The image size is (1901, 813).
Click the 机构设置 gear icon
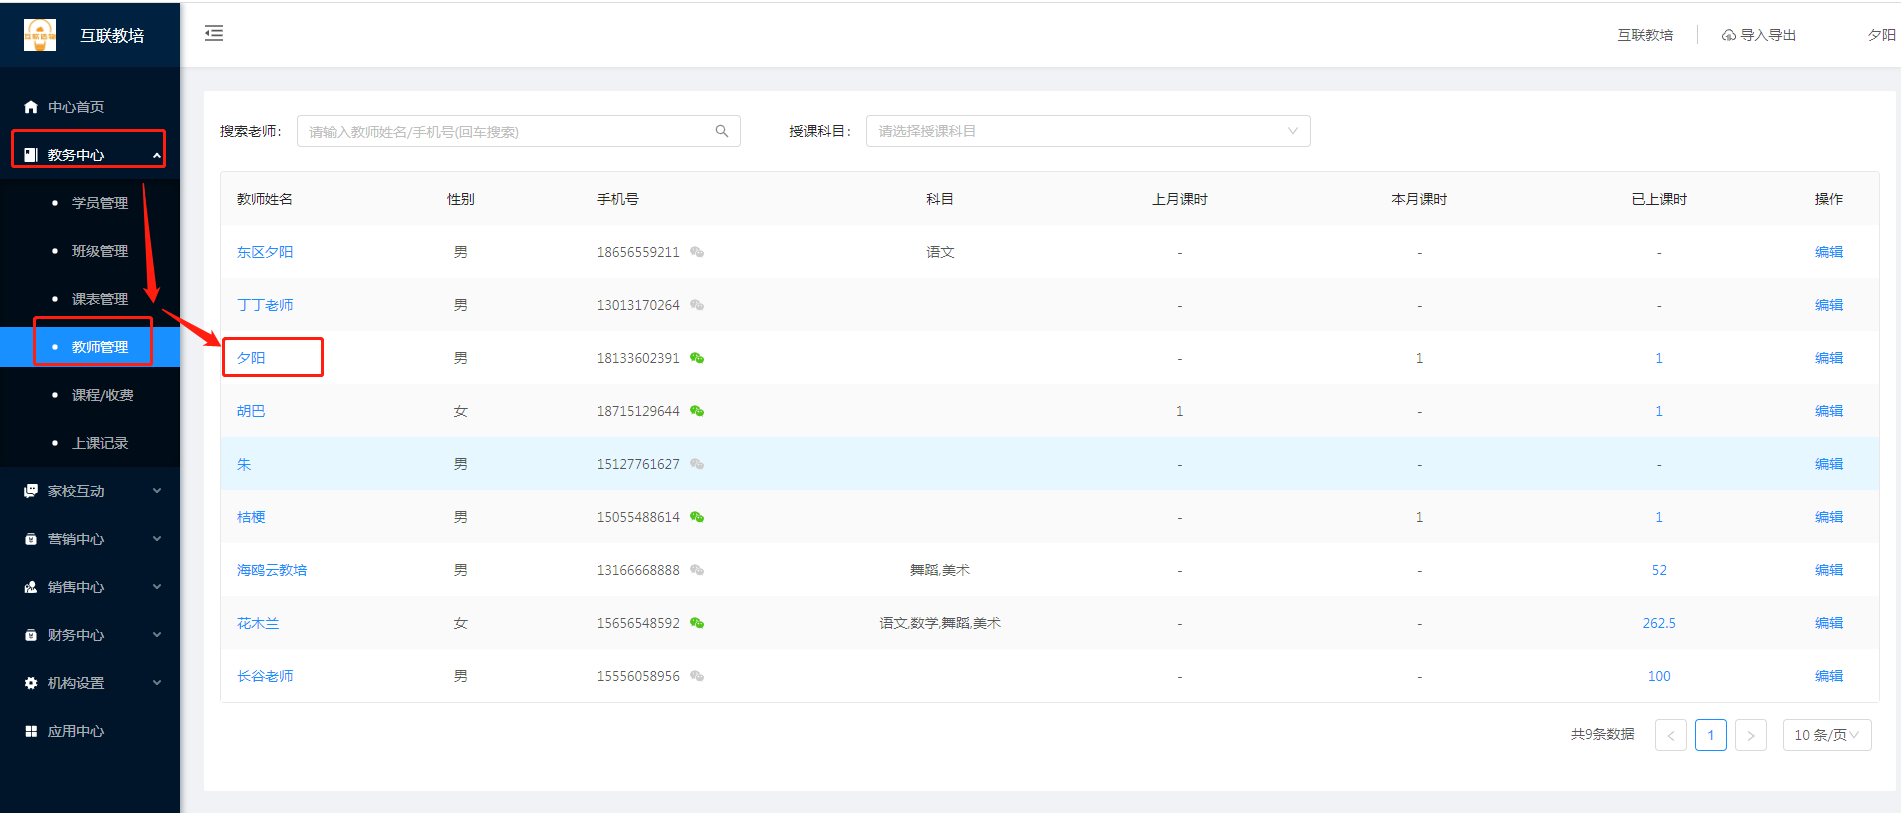point(31,683)
